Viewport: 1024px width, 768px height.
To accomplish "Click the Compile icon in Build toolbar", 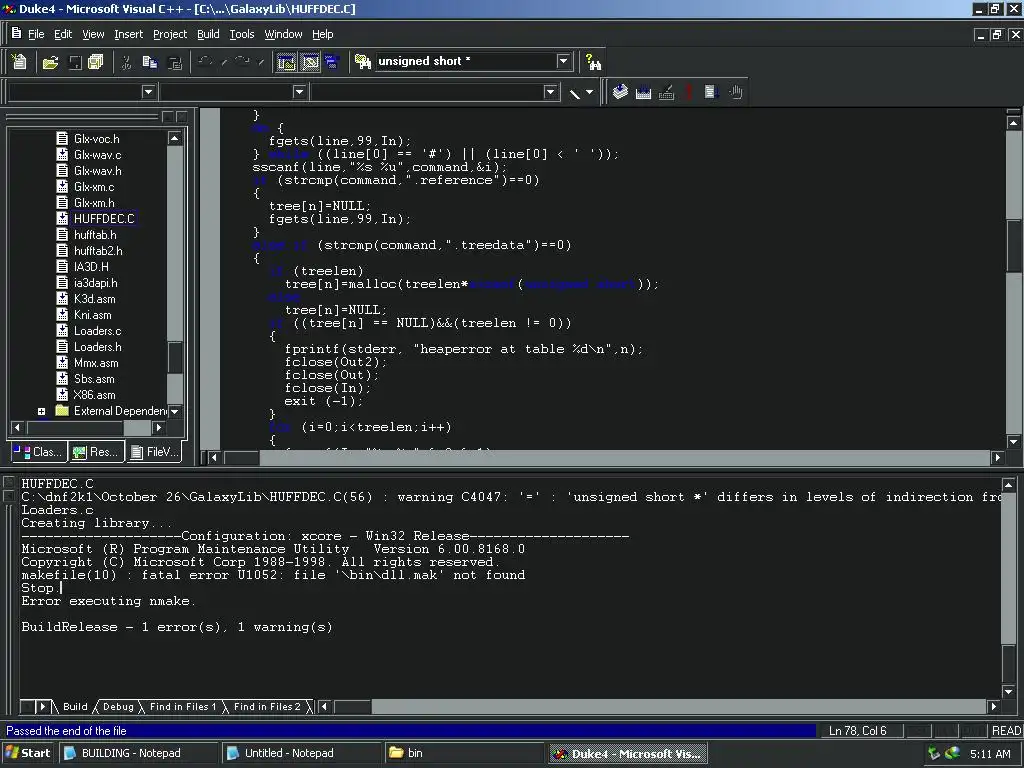I will [620, 92].
